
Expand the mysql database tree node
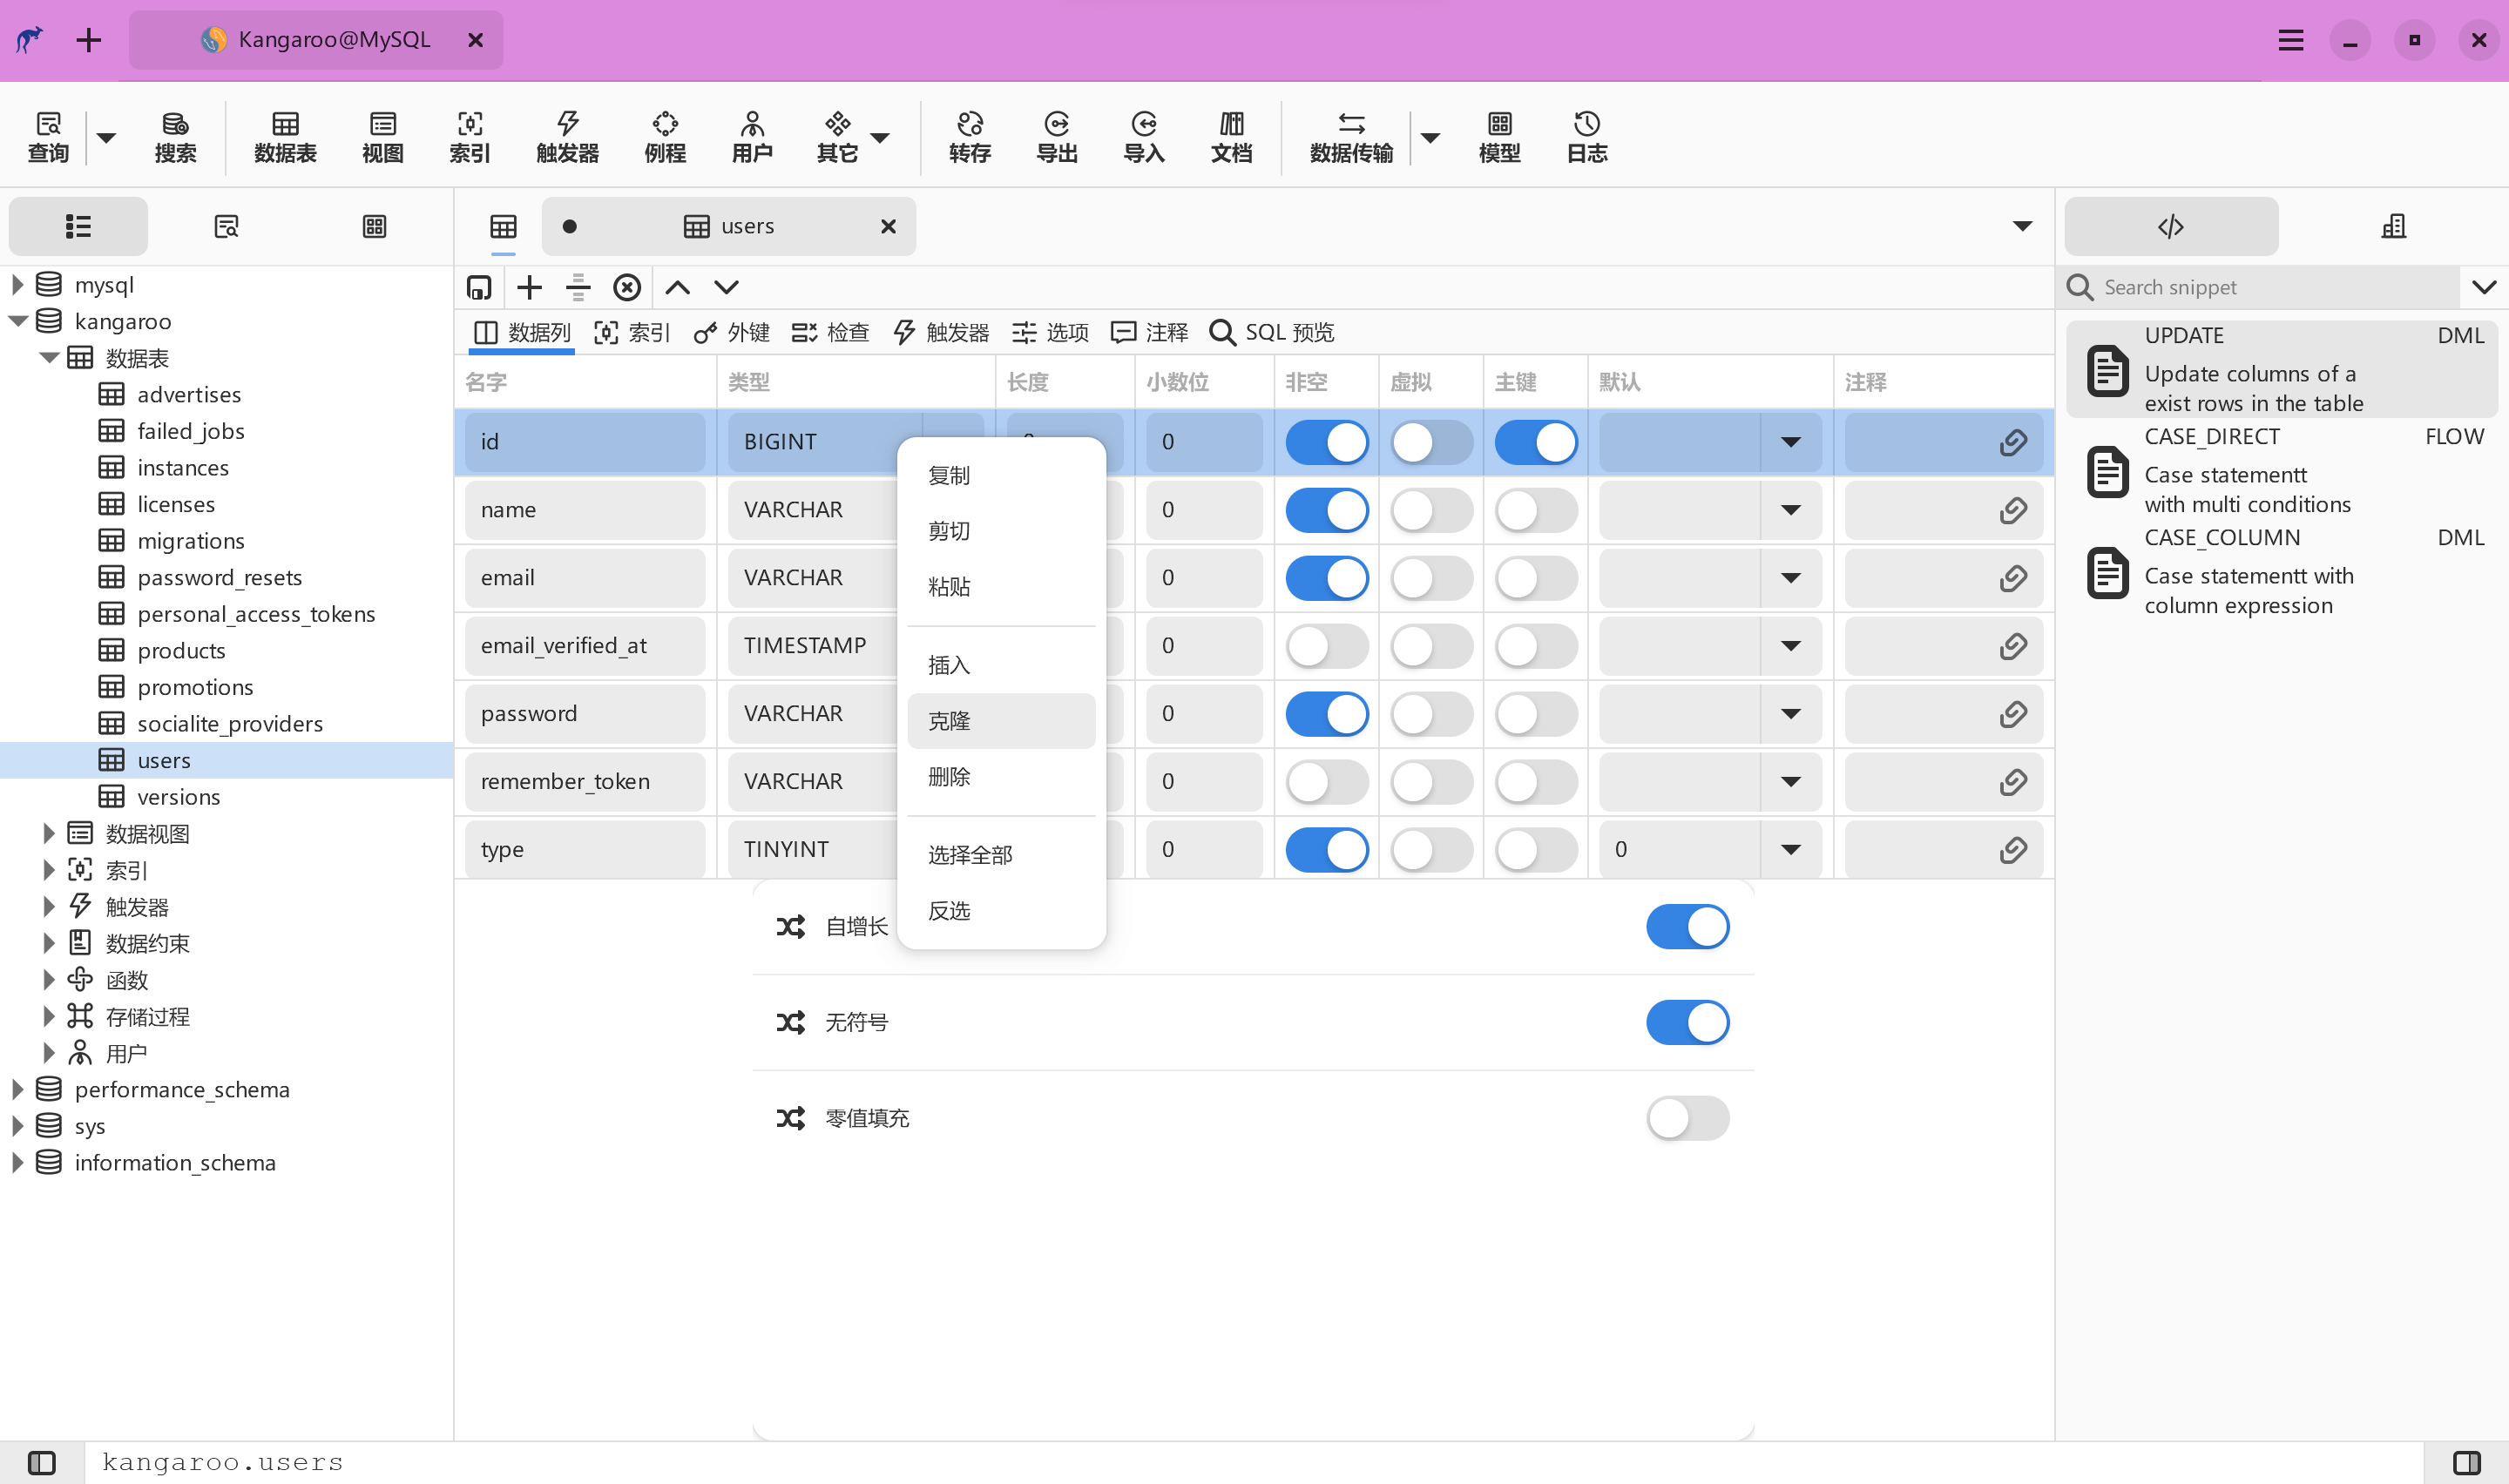17,285
